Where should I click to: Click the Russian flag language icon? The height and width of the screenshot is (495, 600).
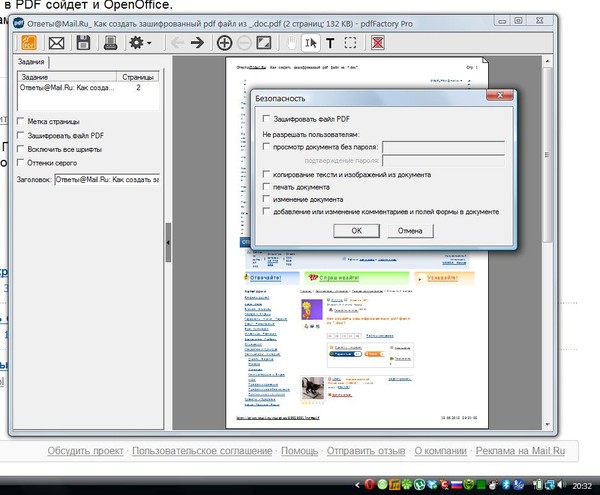[x=456, y=485]
